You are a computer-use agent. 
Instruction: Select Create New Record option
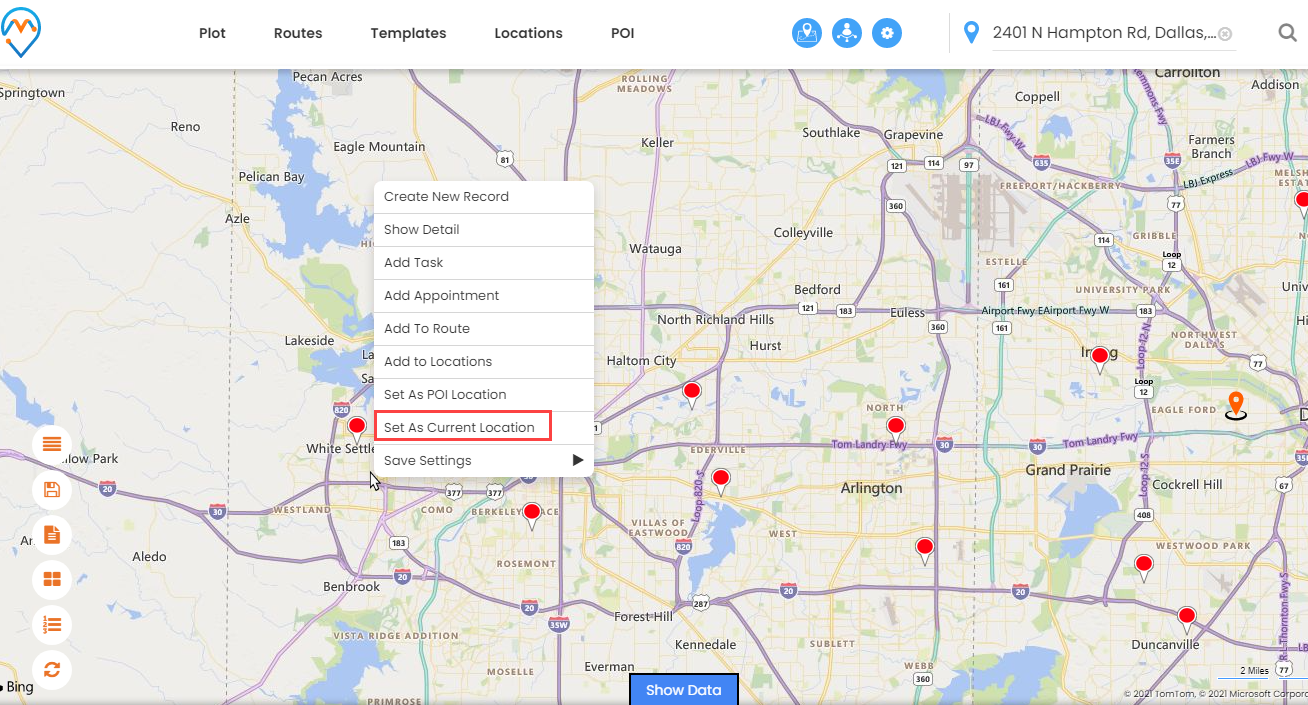(x=446, y=196)
